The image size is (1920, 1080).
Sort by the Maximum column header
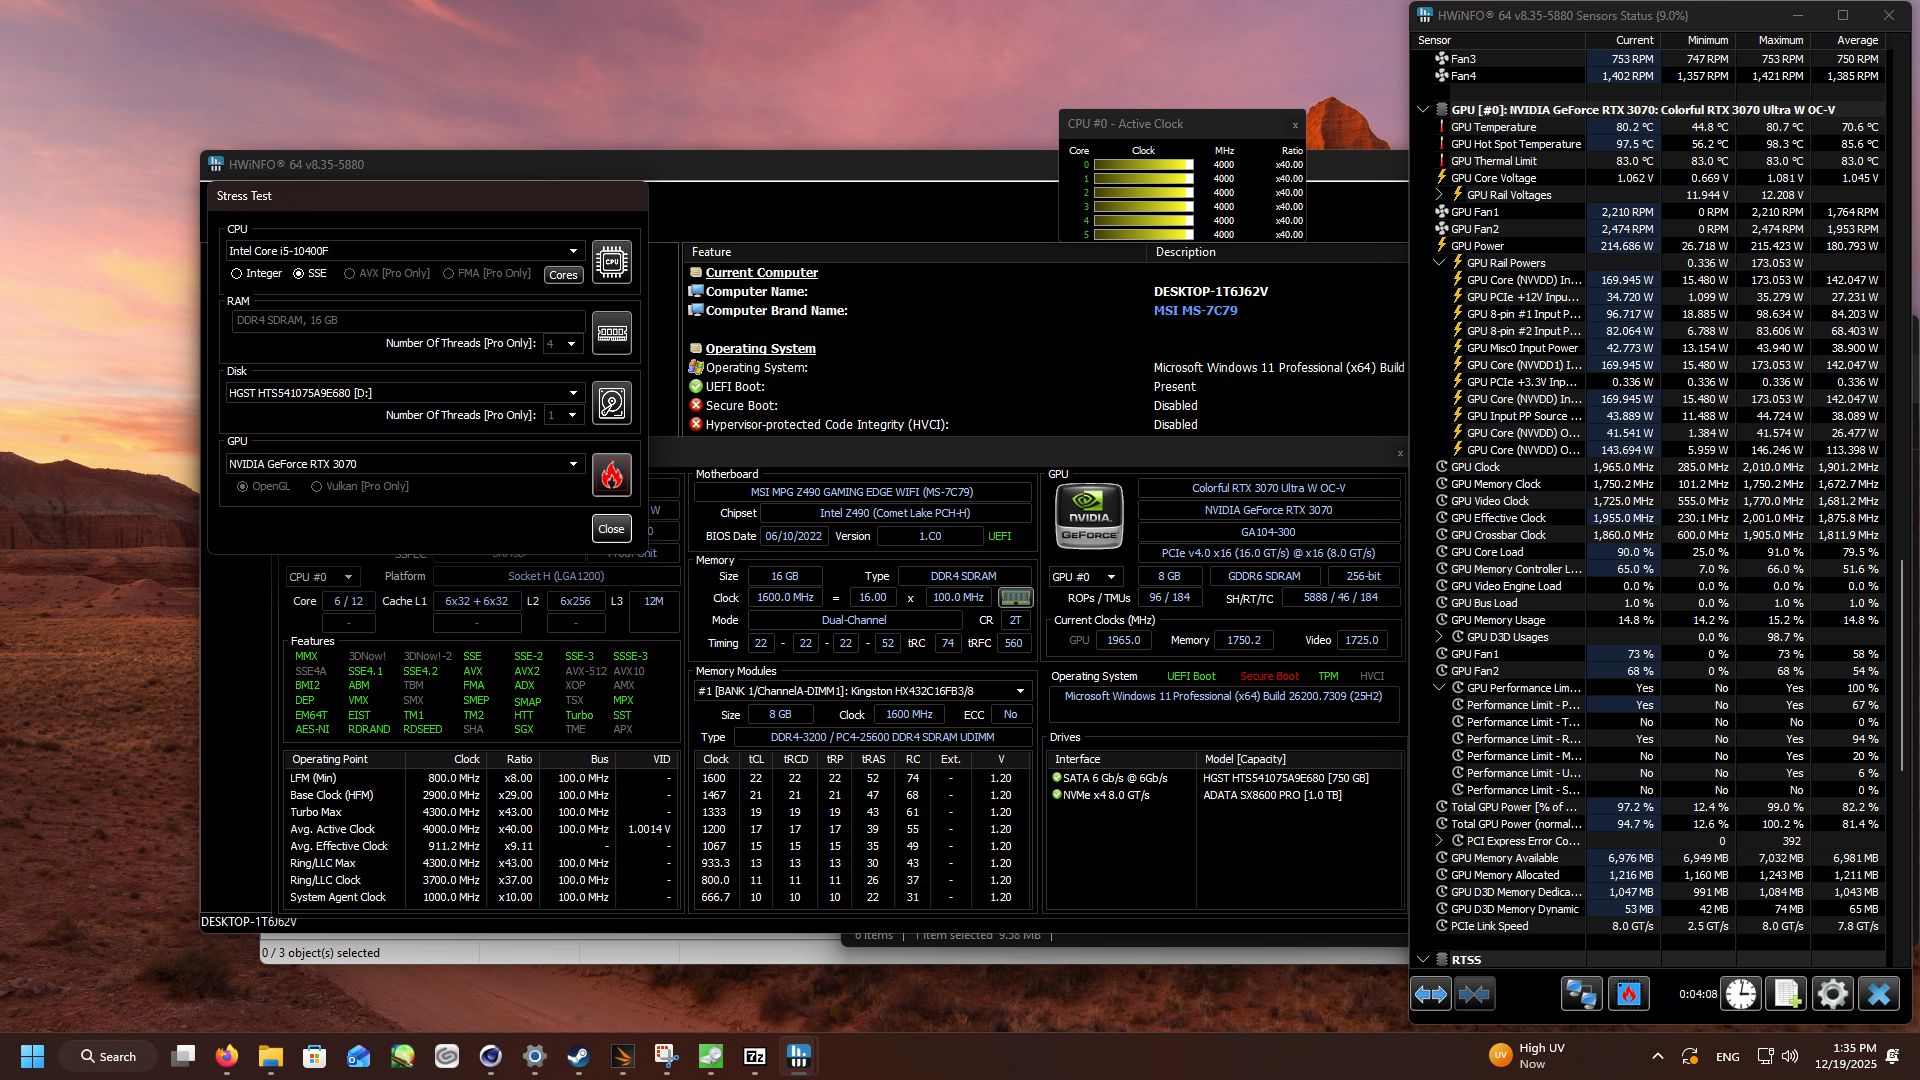coord(1773,41)
